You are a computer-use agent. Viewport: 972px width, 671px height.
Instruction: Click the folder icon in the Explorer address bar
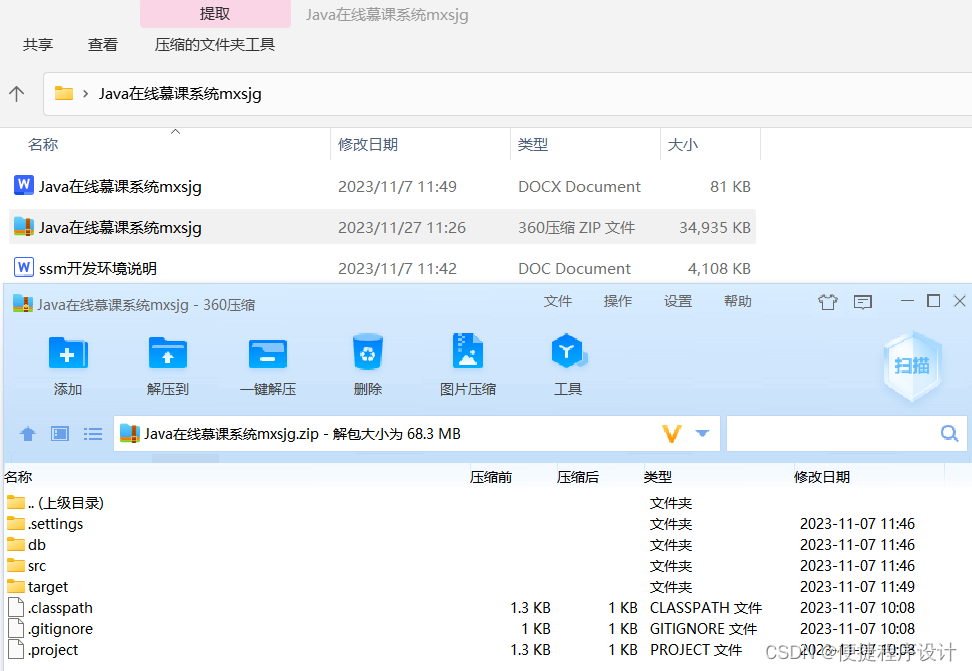tap(64, 93)
